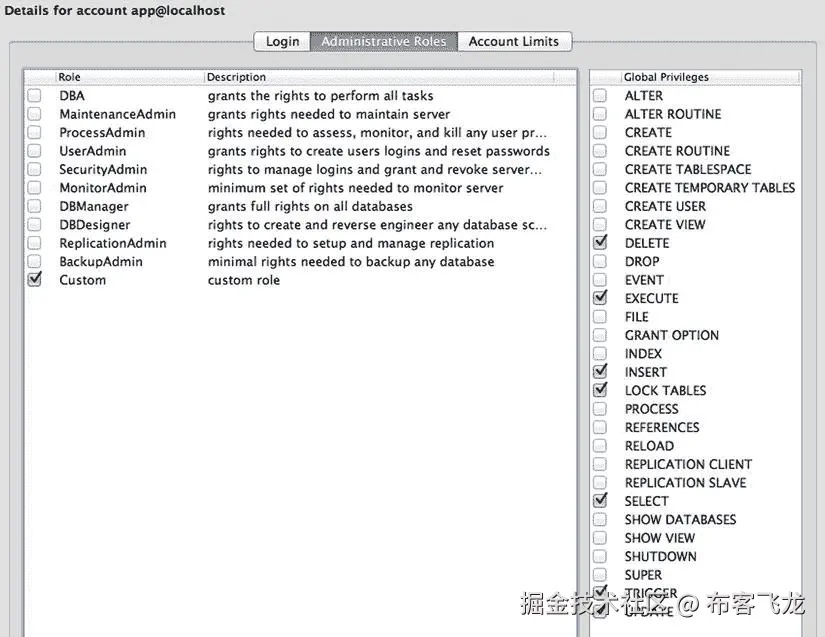This screenshot has width=825, height=637.
Task: Select the Administrative Roles tab
Action: pos(384,42)
